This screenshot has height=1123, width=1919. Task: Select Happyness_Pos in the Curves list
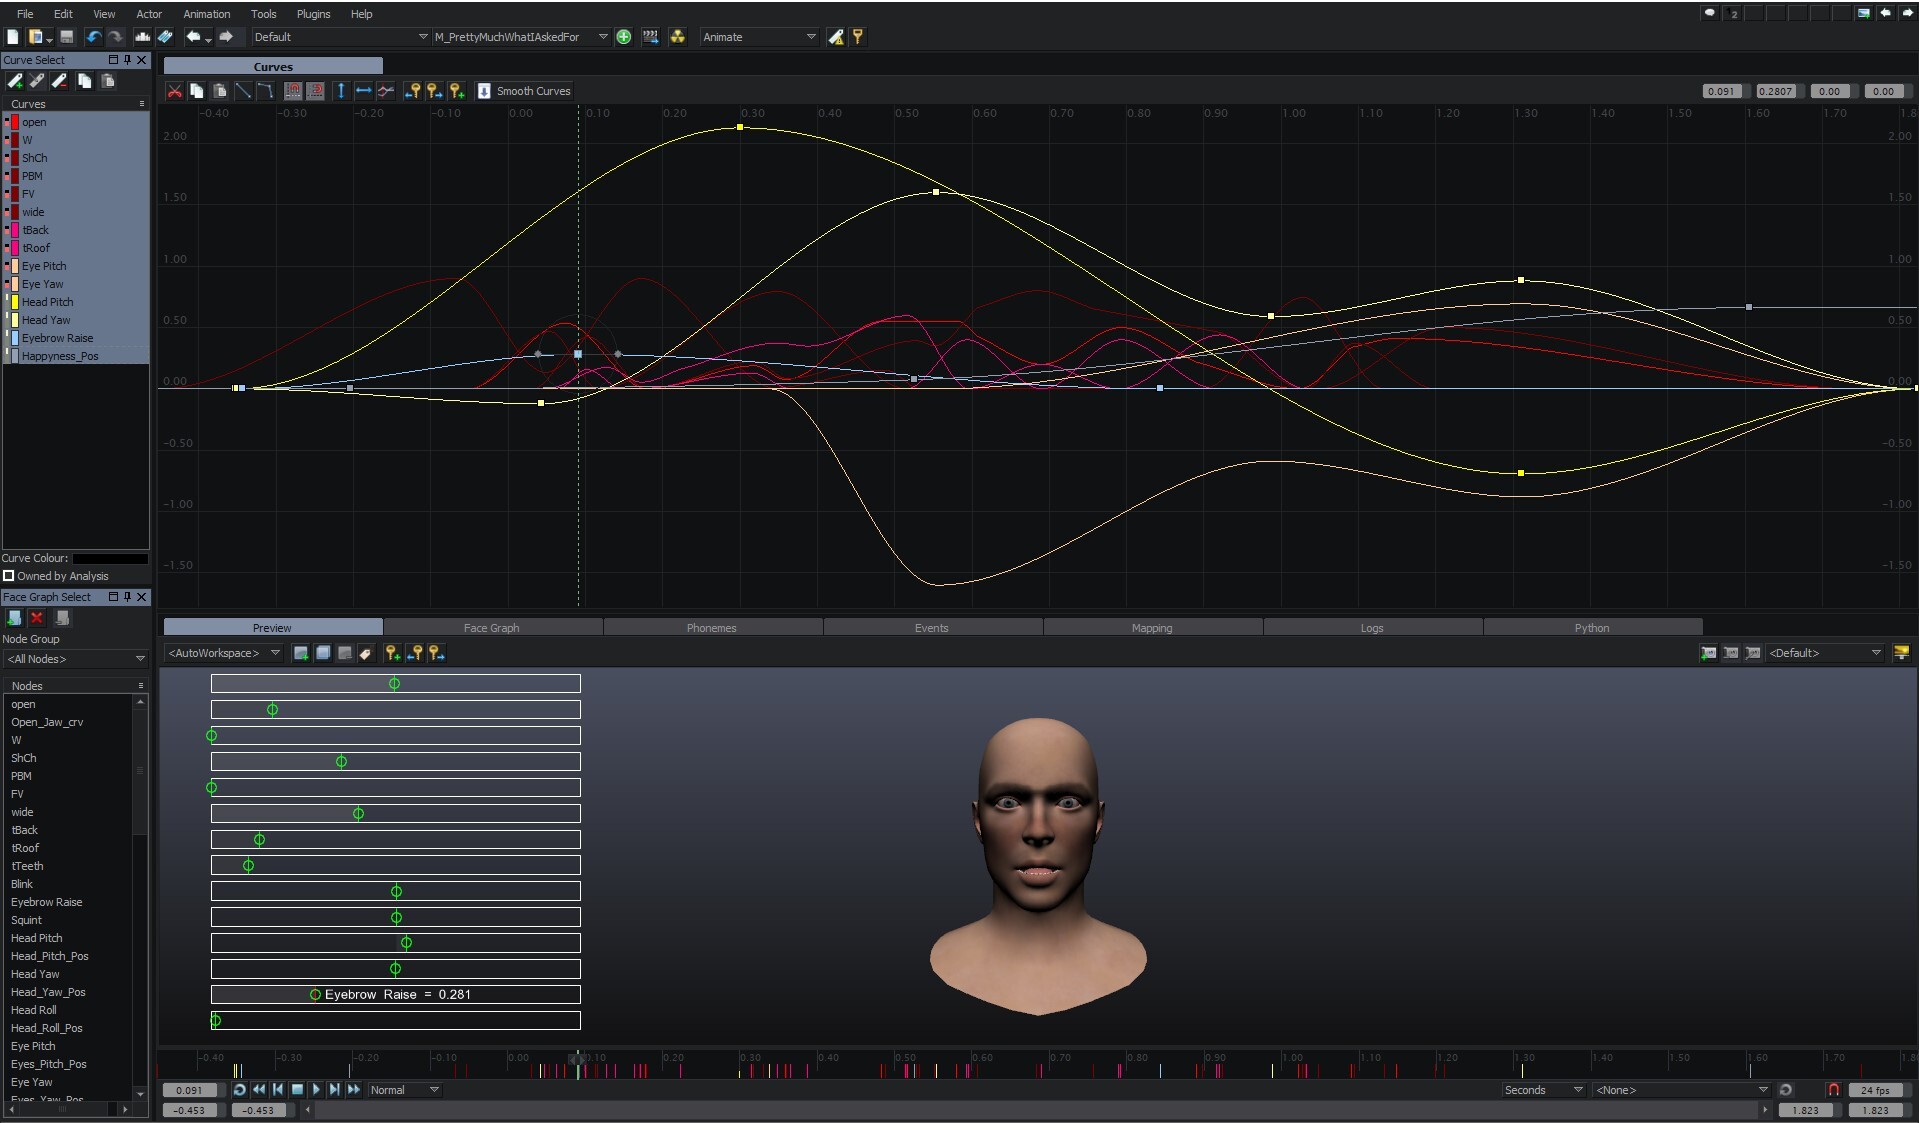tap(62, 355)
